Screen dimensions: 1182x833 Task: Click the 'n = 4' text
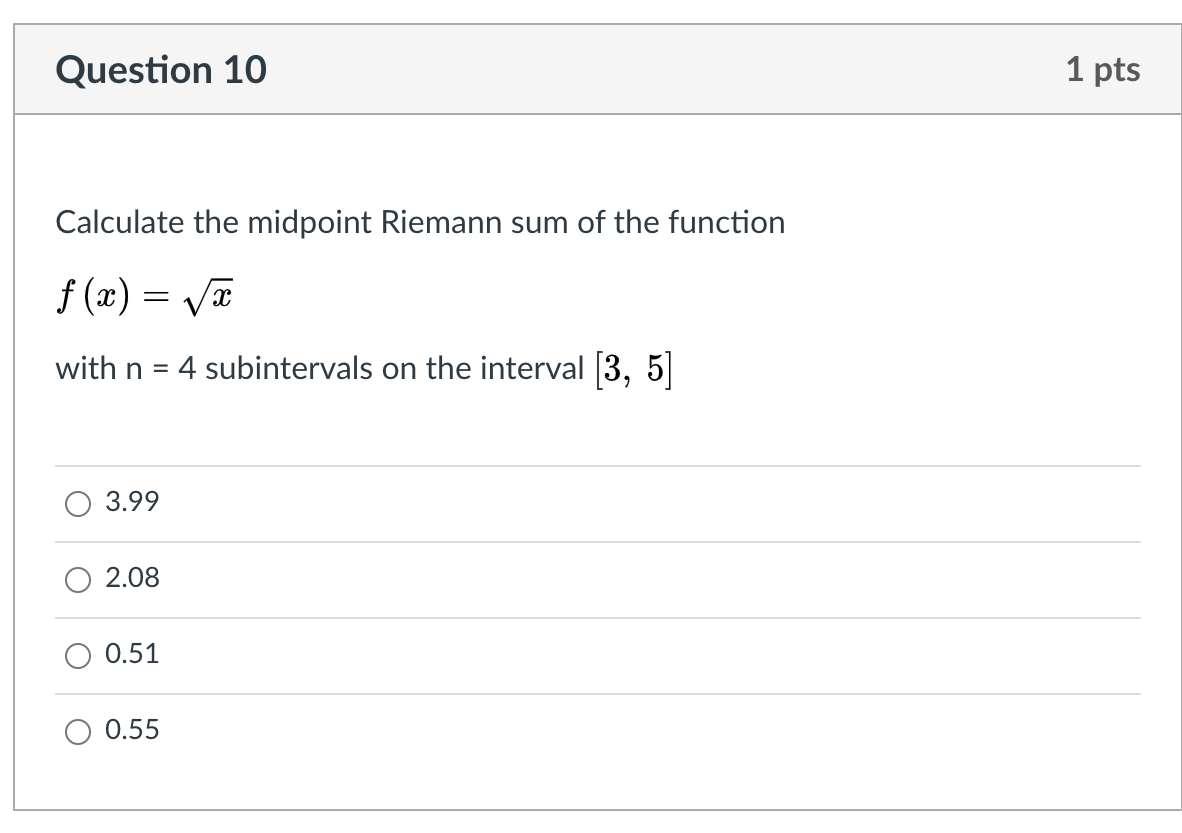[x=161, y=369]
